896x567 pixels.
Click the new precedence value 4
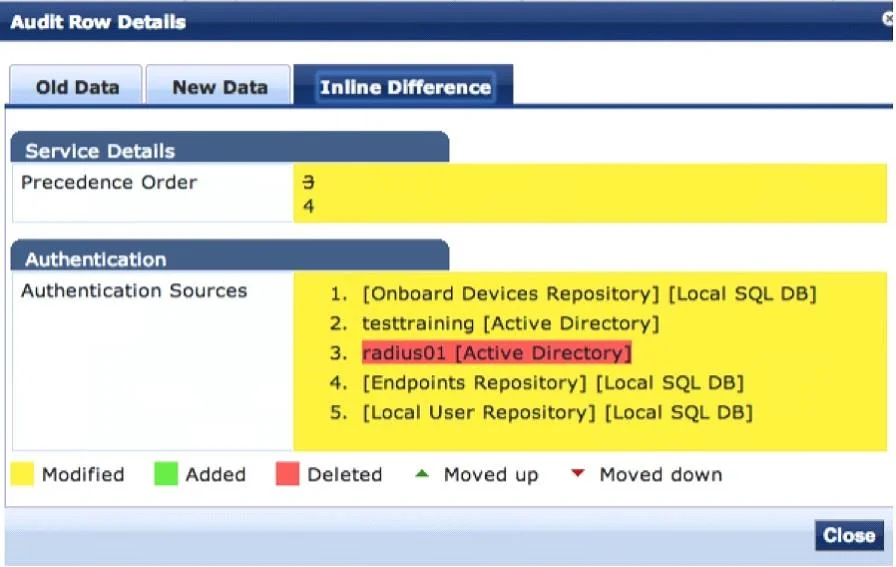point(309,206)
